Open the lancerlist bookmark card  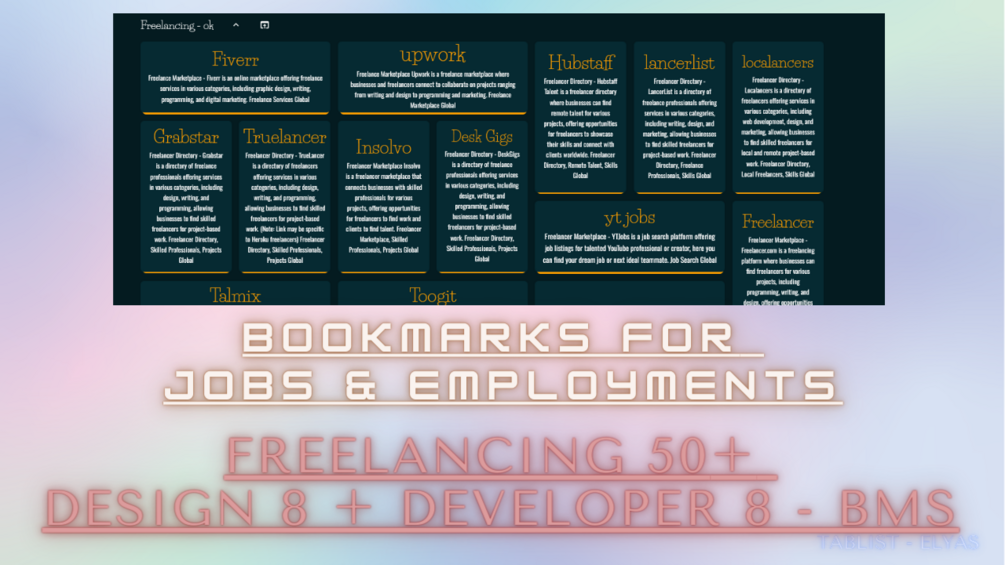coord(679,118)
